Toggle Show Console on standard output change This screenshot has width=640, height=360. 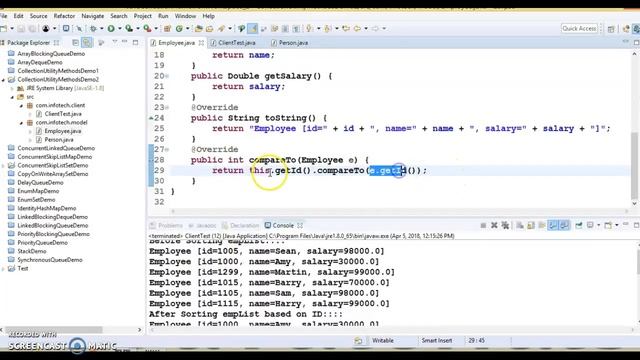pyautogui.click(x=553, y=225)
